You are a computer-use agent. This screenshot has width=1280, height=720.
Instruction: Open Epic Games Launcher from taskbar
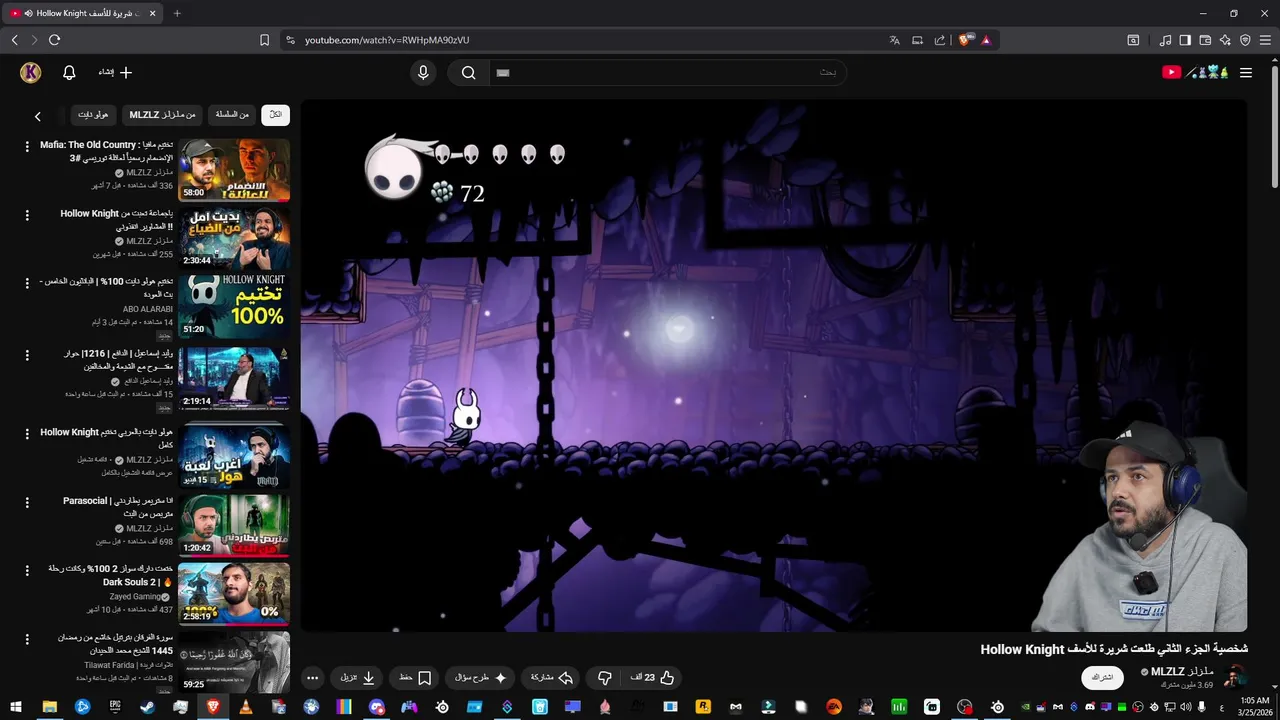(x=115, y=706)
